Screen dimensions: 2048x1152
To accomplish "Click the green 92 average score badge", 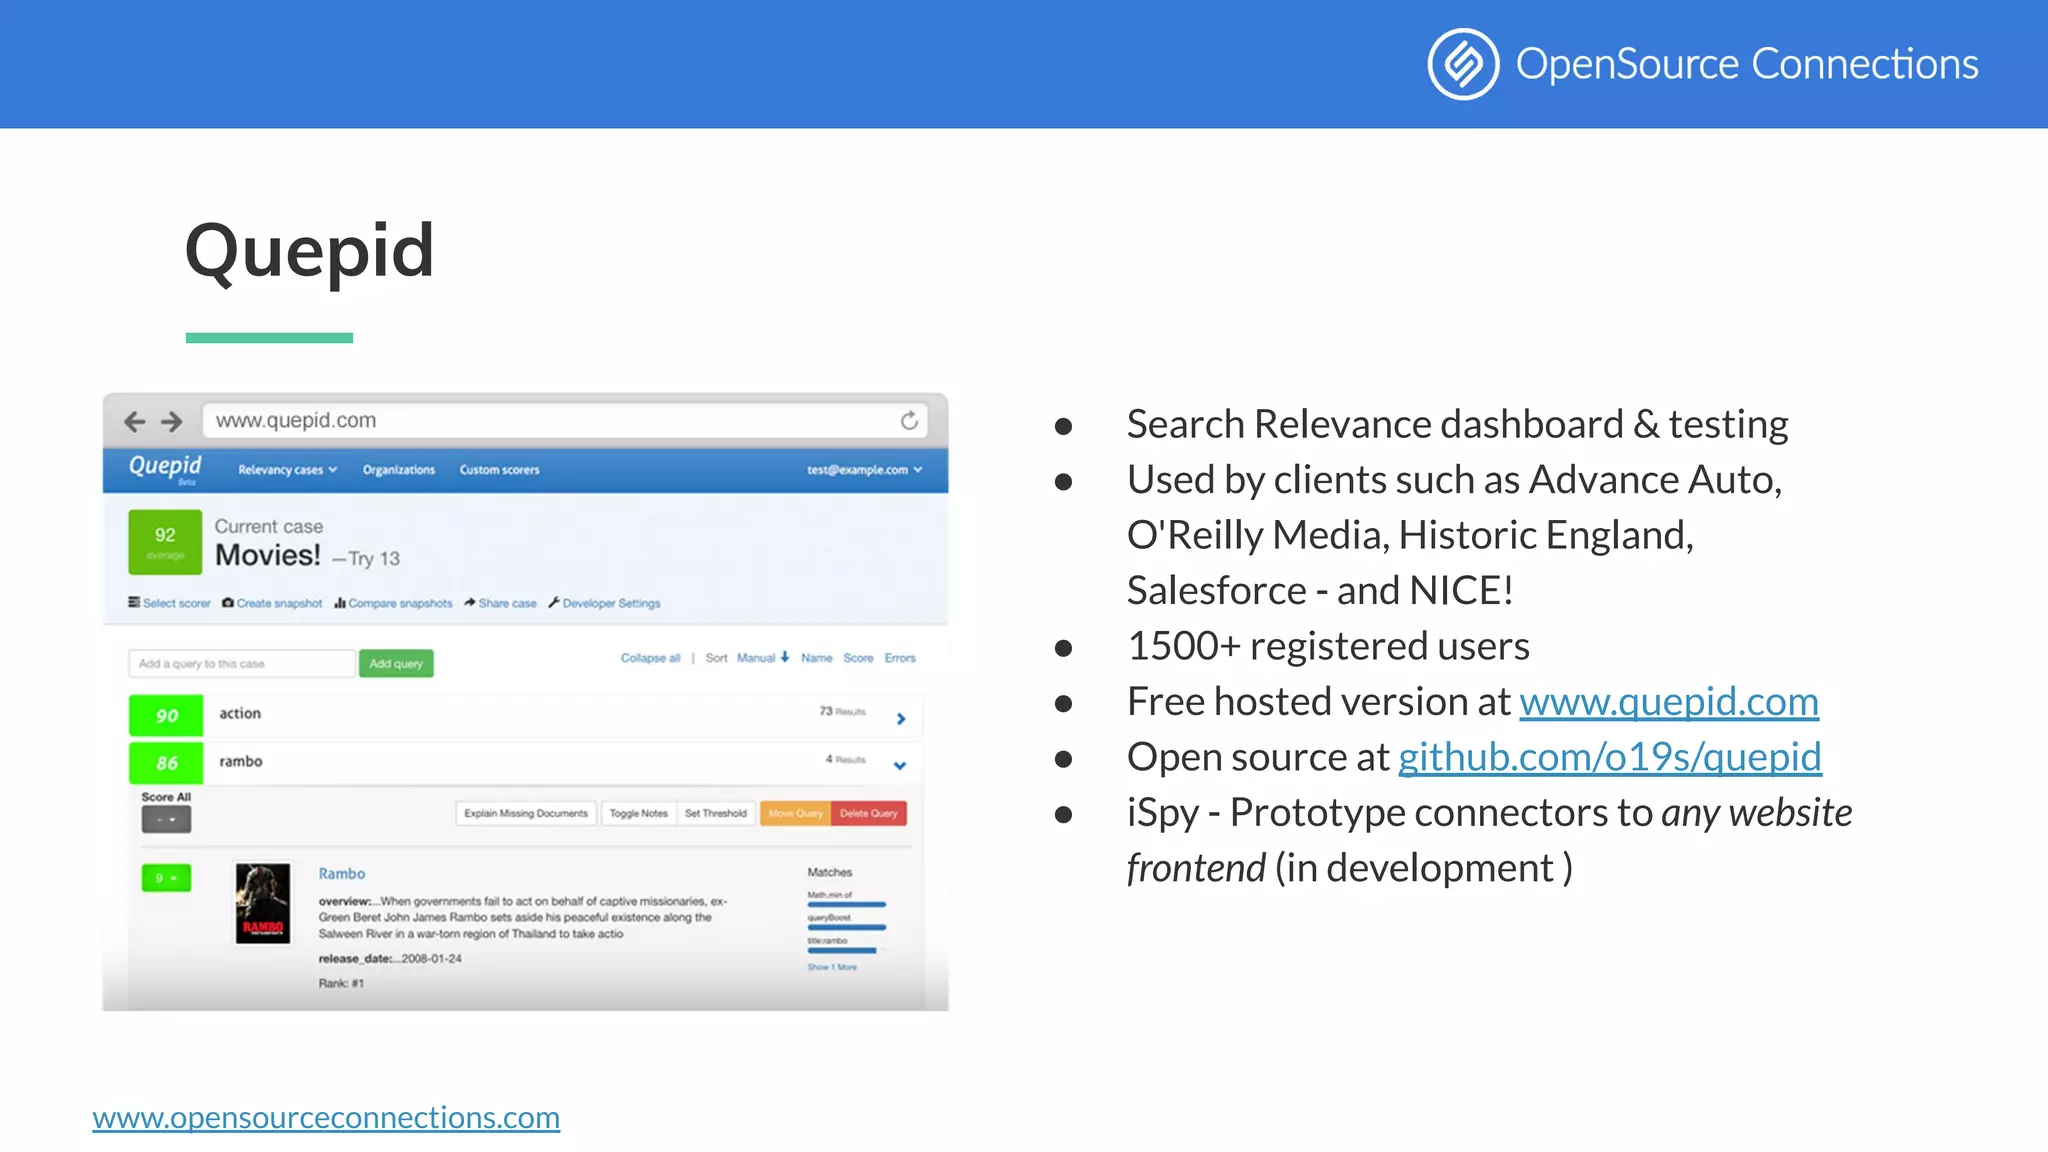I will (x=165, y=542).
